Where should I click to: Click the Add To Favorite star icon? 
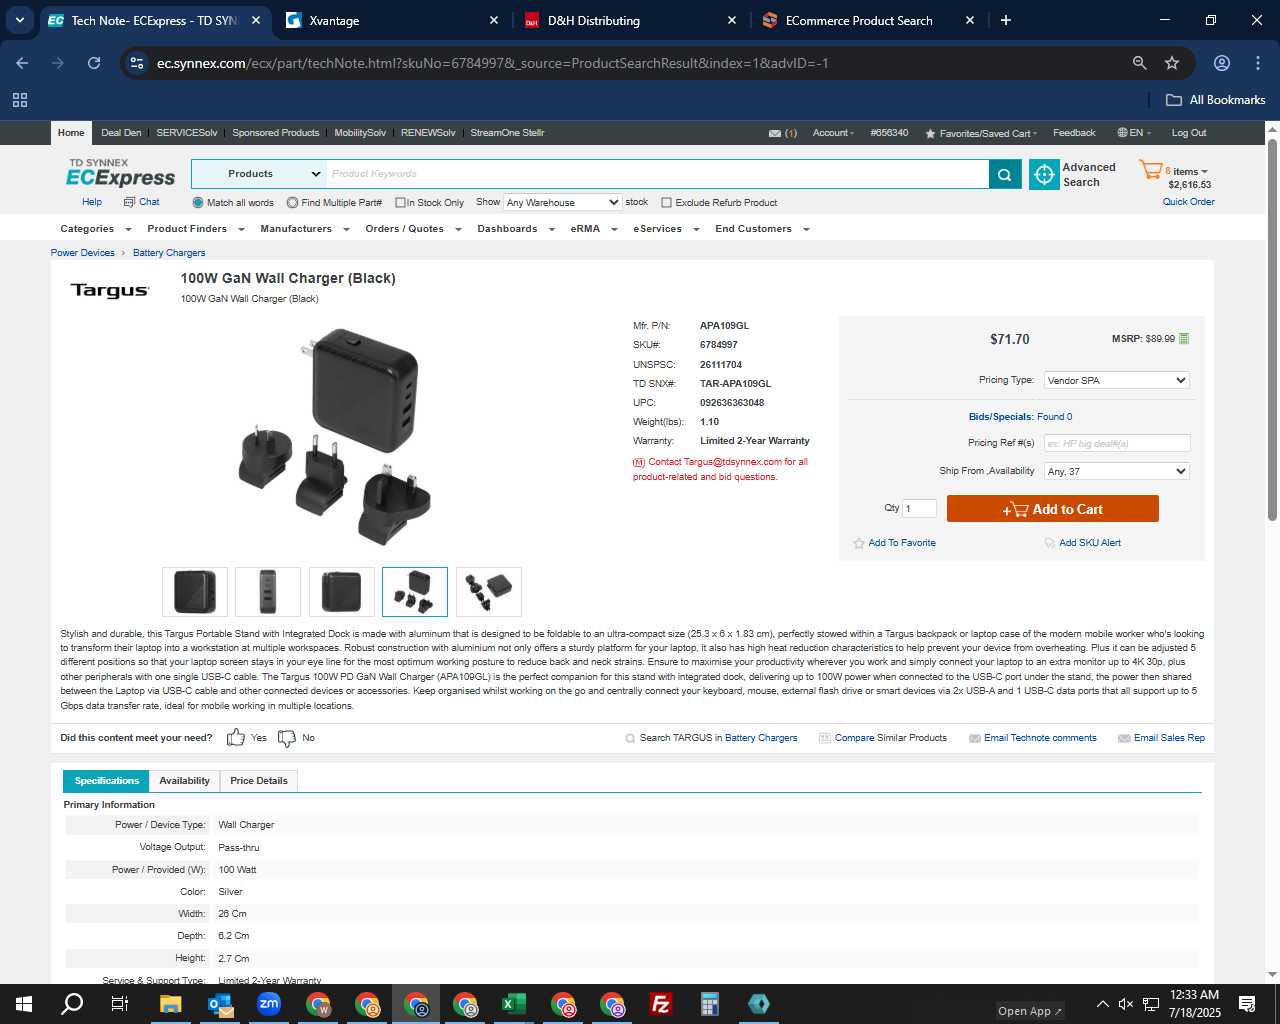(858, 543)
